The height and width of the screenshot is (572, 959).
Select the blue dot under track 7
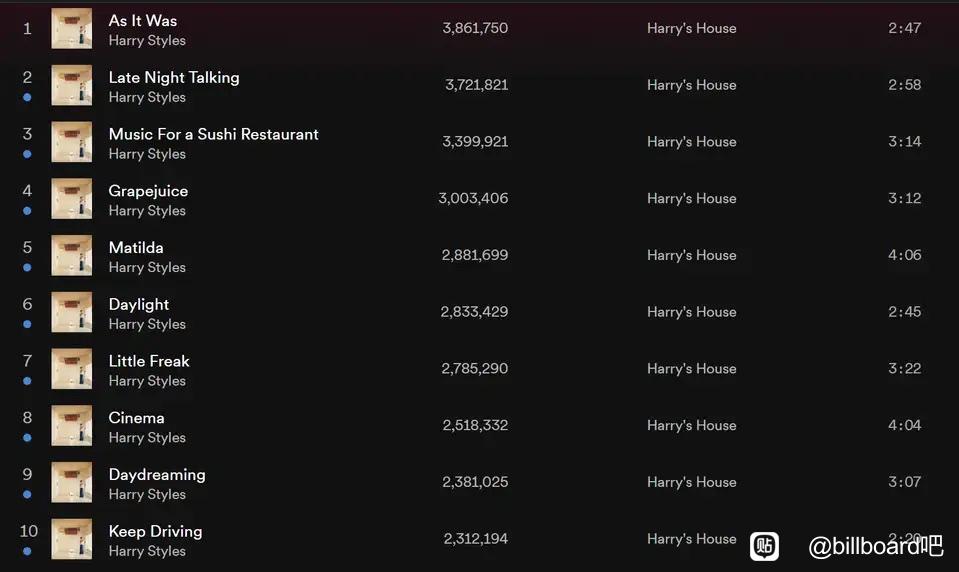27,381
